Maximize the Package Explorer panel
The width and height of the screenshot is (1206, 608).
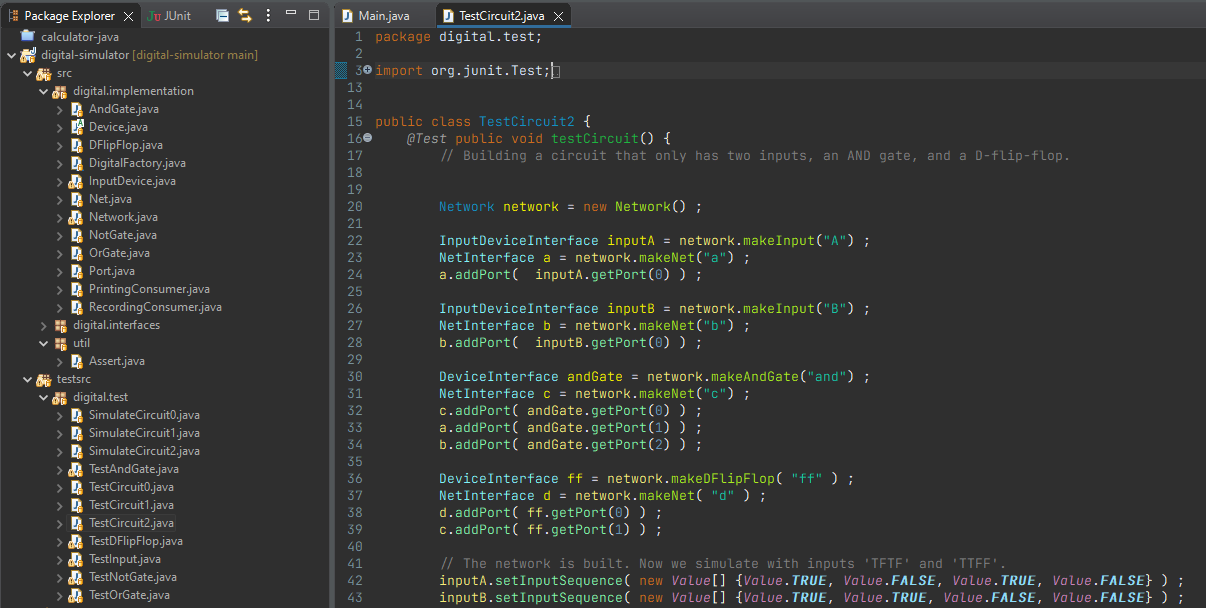click(314, 16)
